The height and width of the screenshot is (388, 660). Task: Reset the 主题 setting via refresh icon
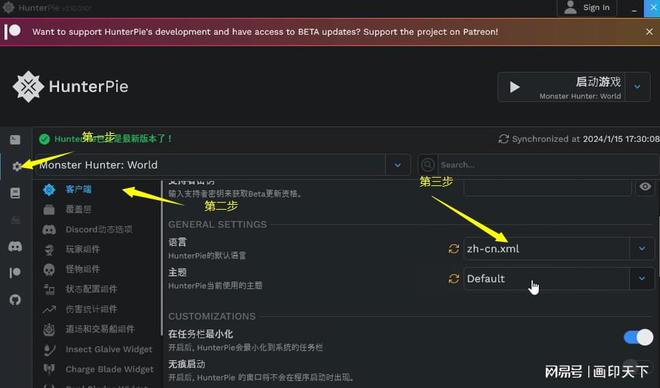pyautogui.click(x=454, y=279)
